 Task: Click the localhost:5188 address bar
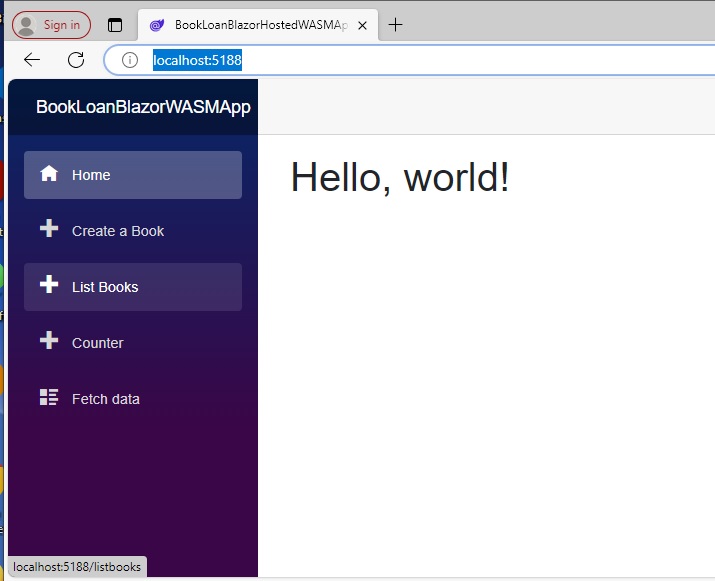[x=400, y=60]
